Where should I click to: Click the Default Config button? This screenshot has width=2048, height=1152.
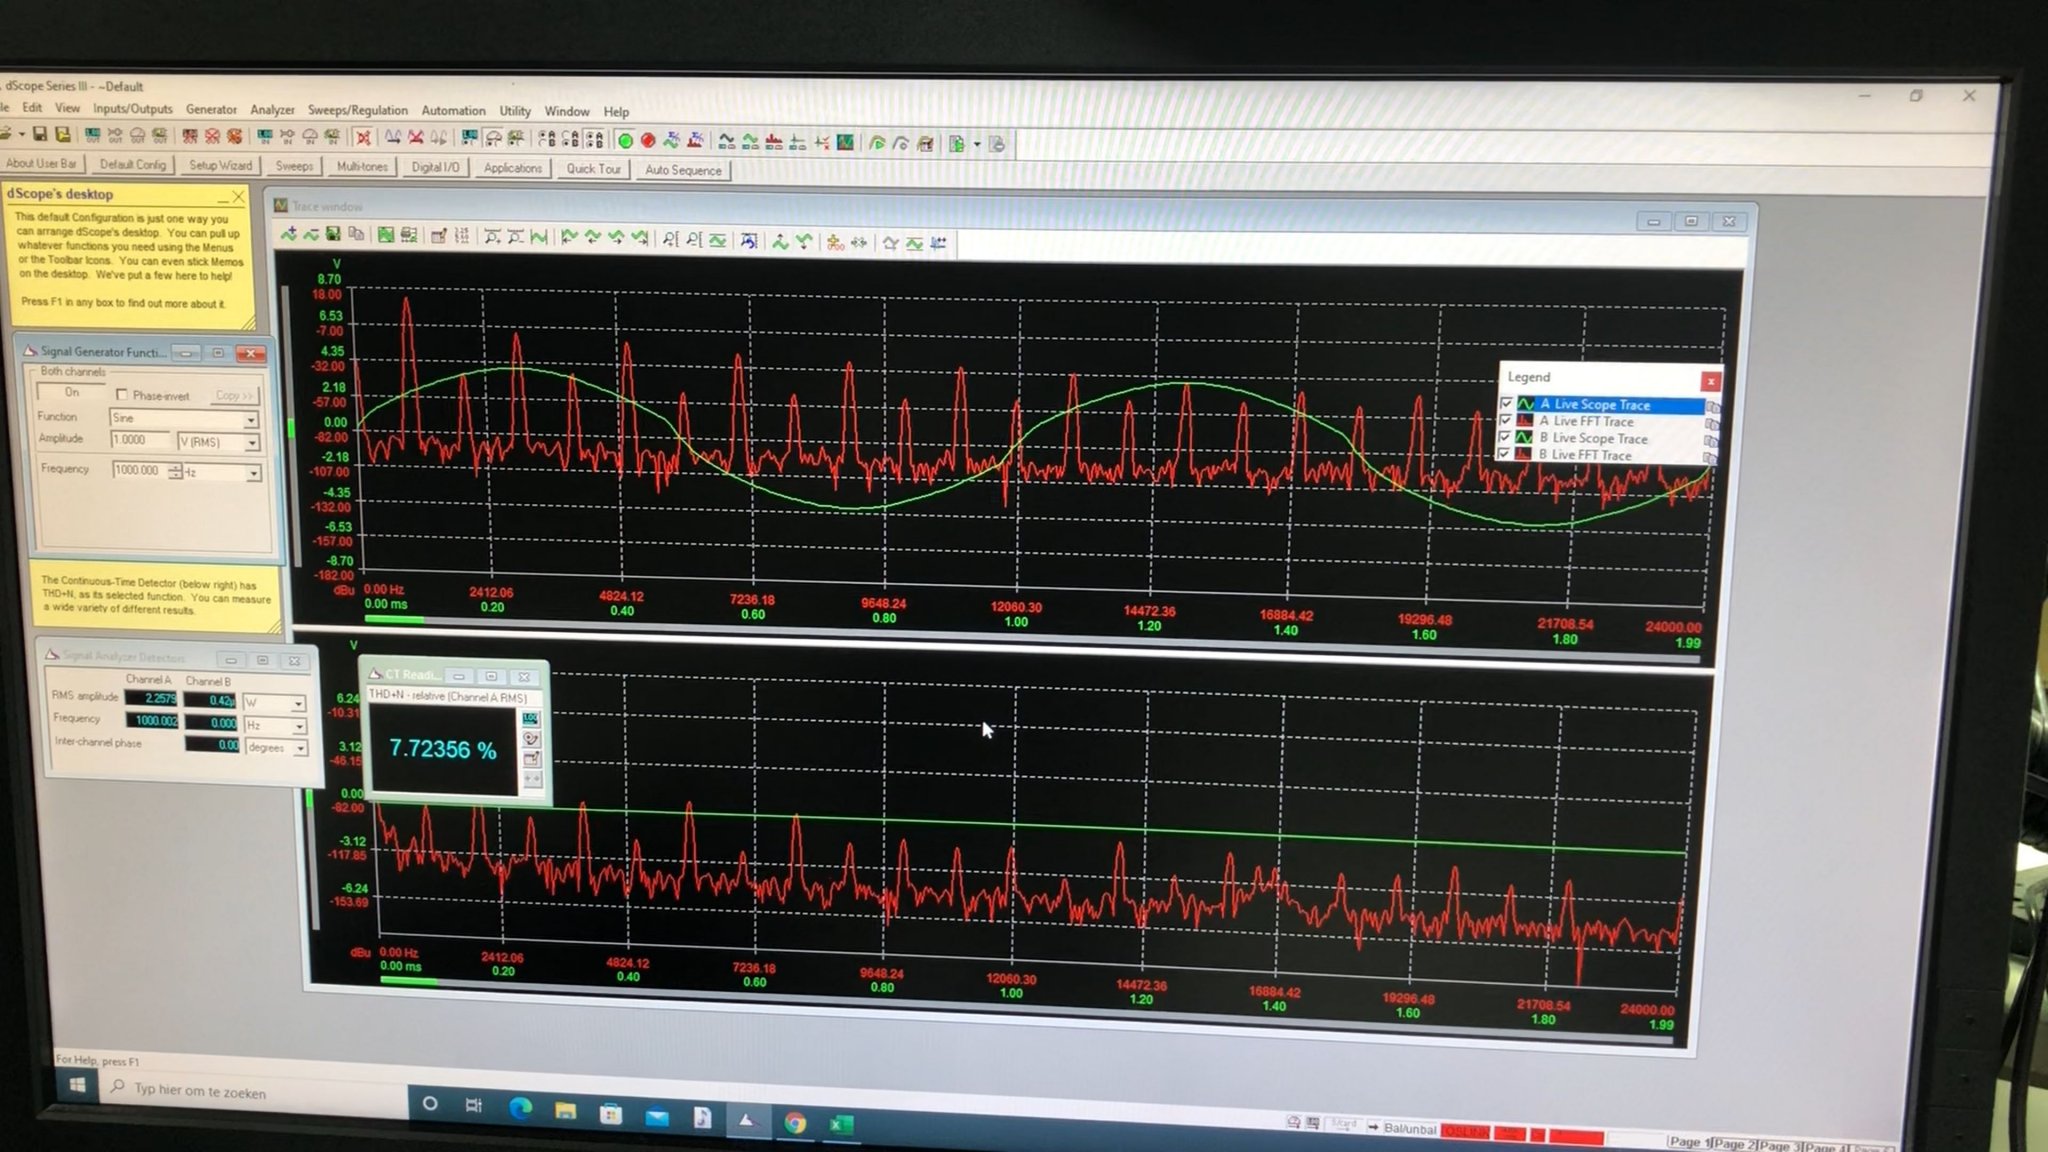click(x=132, y=164)
